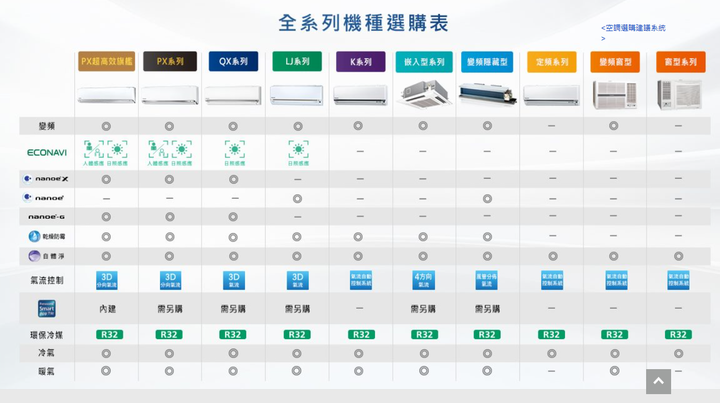The height and width of the screenshot is (403, 720).
Task: Click the 內建 cell text
Action: [x=107, y=309]
